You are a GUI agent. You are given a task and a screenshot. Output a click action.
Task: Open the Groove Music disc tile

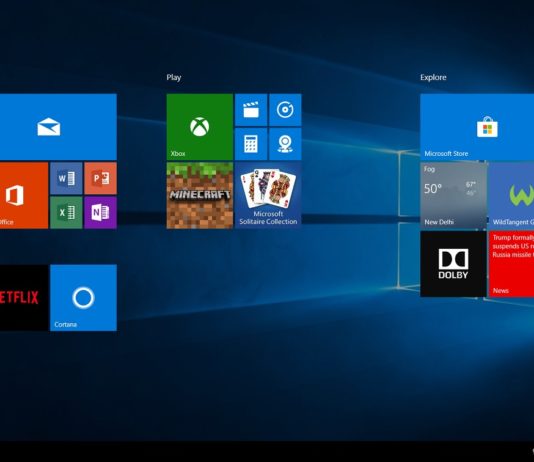(285, 110)
